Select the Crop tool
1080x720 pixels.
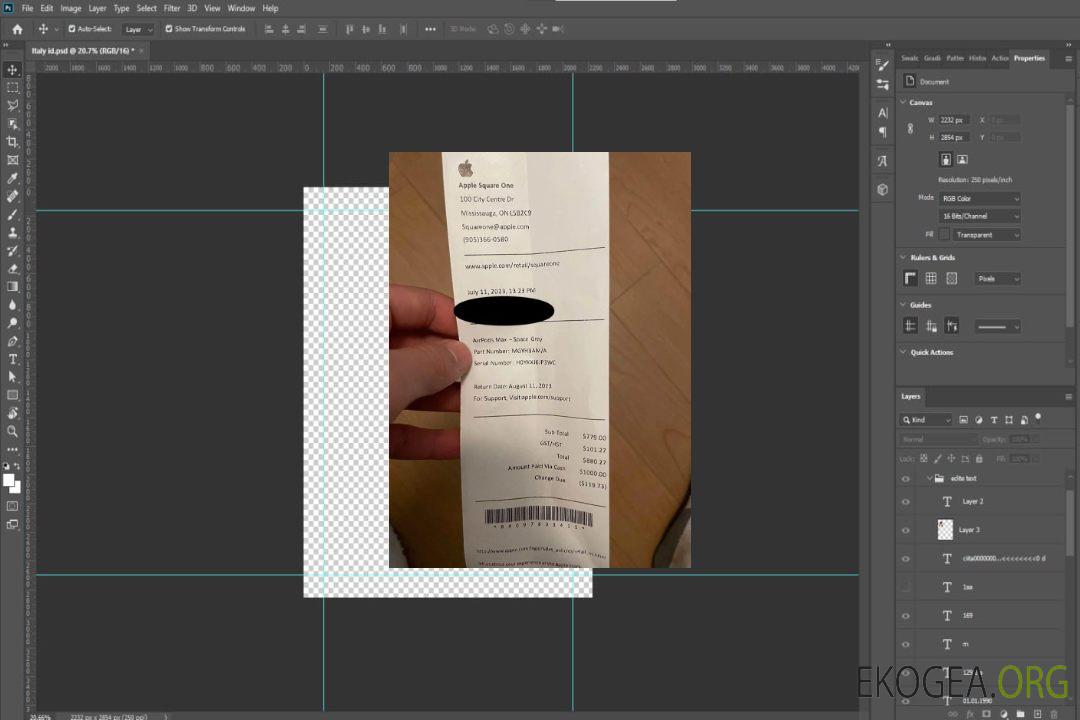click(12, 142)
